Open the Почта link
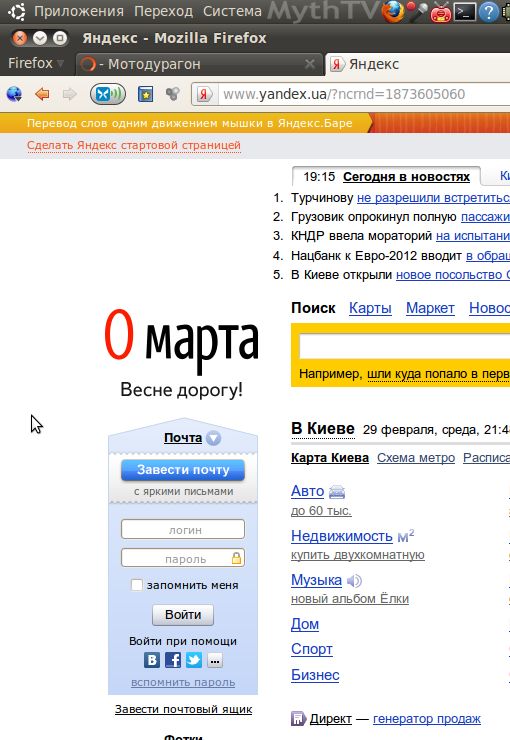 pyautogui.click(x=183, y=438)
